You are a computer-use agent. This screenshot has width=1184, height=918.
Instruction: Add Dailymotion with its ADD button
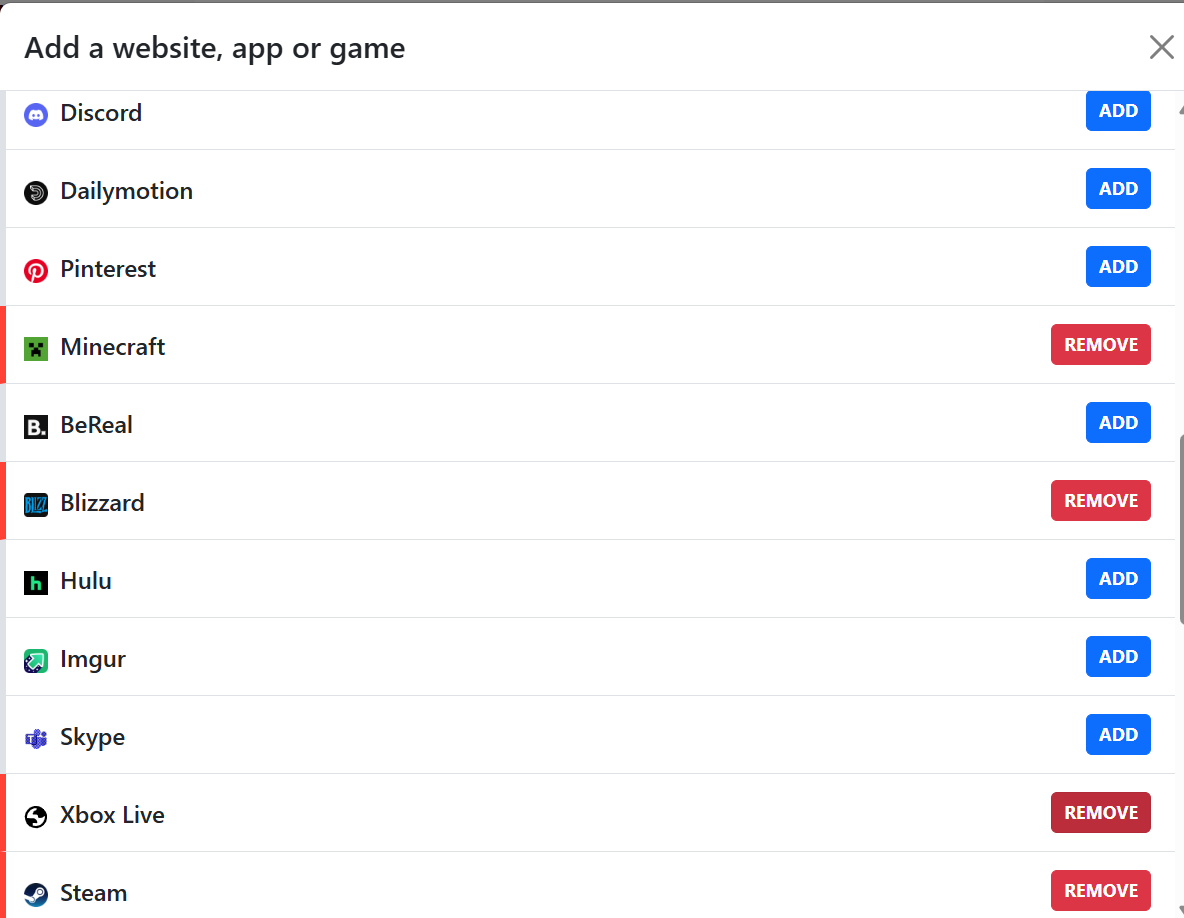[1118, 189]
